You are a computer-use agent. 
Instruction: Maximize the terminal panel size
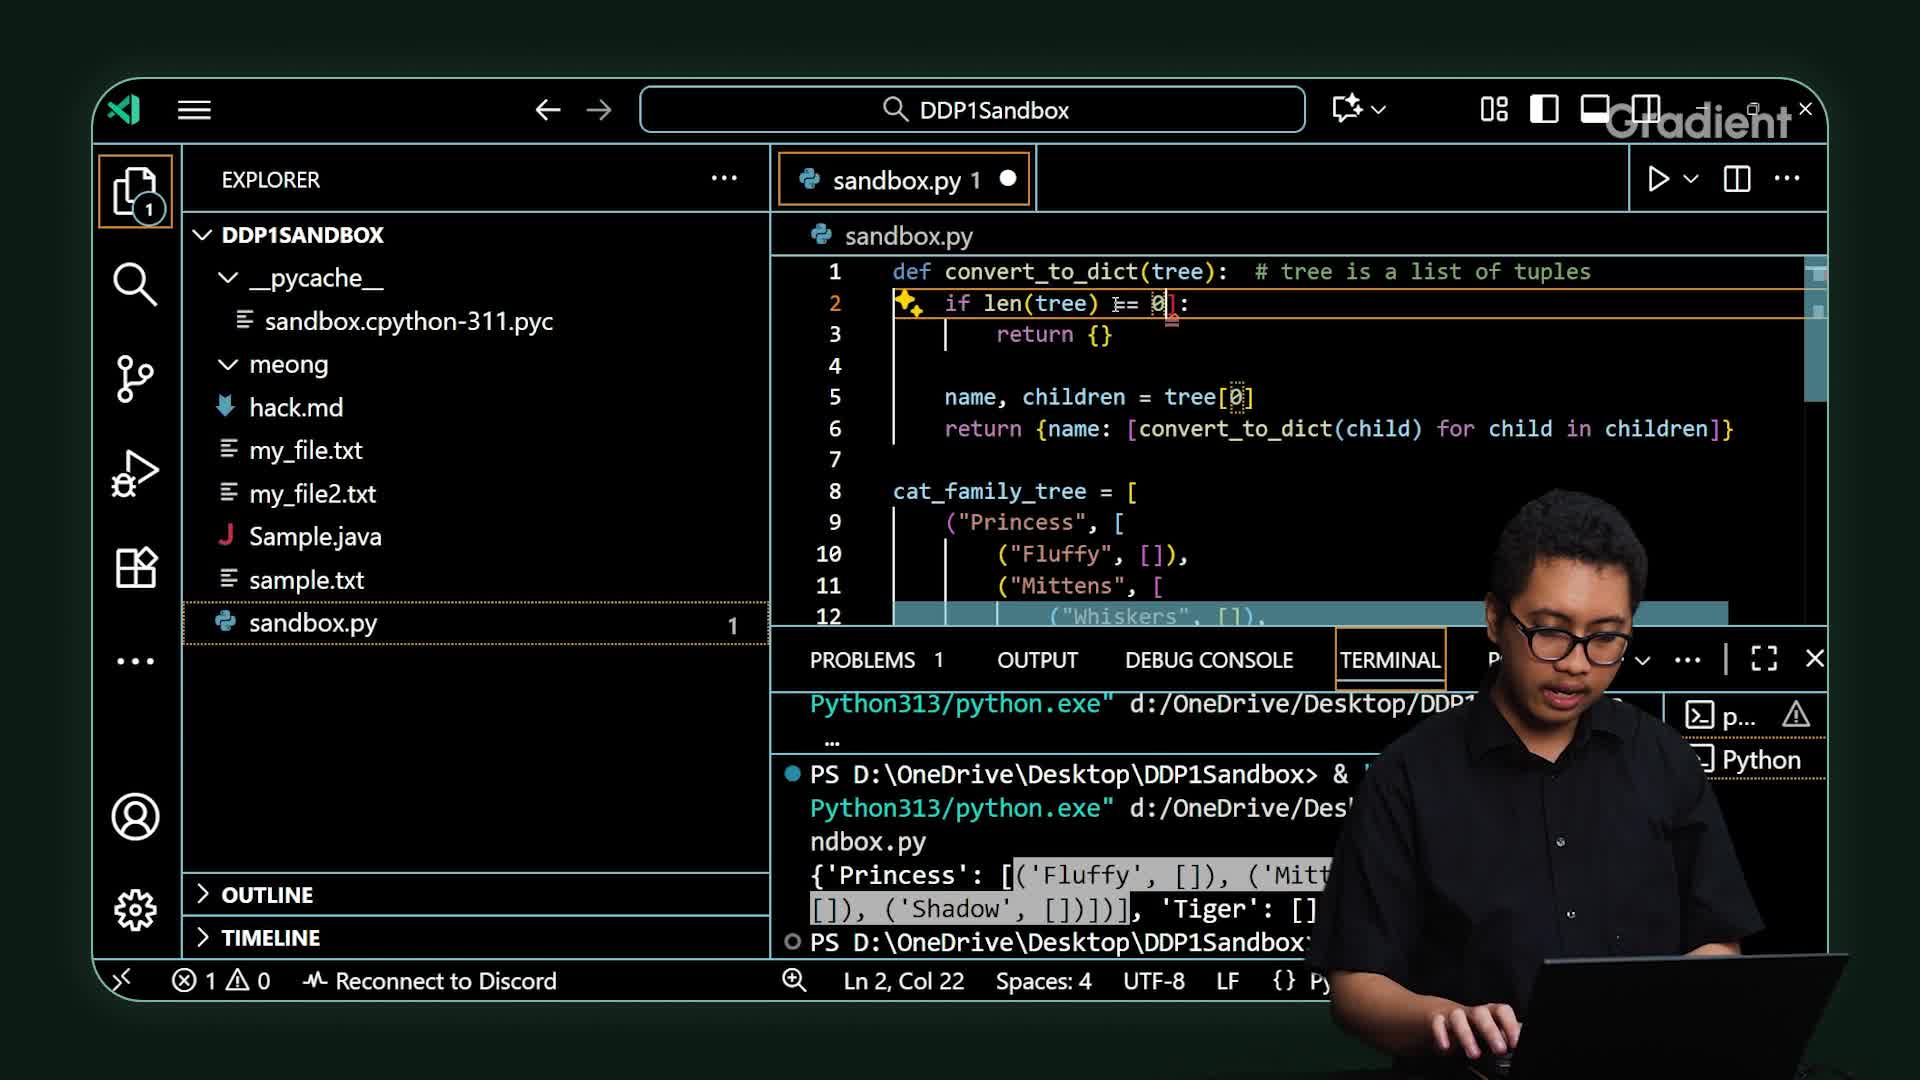(x=1764, y=659)
